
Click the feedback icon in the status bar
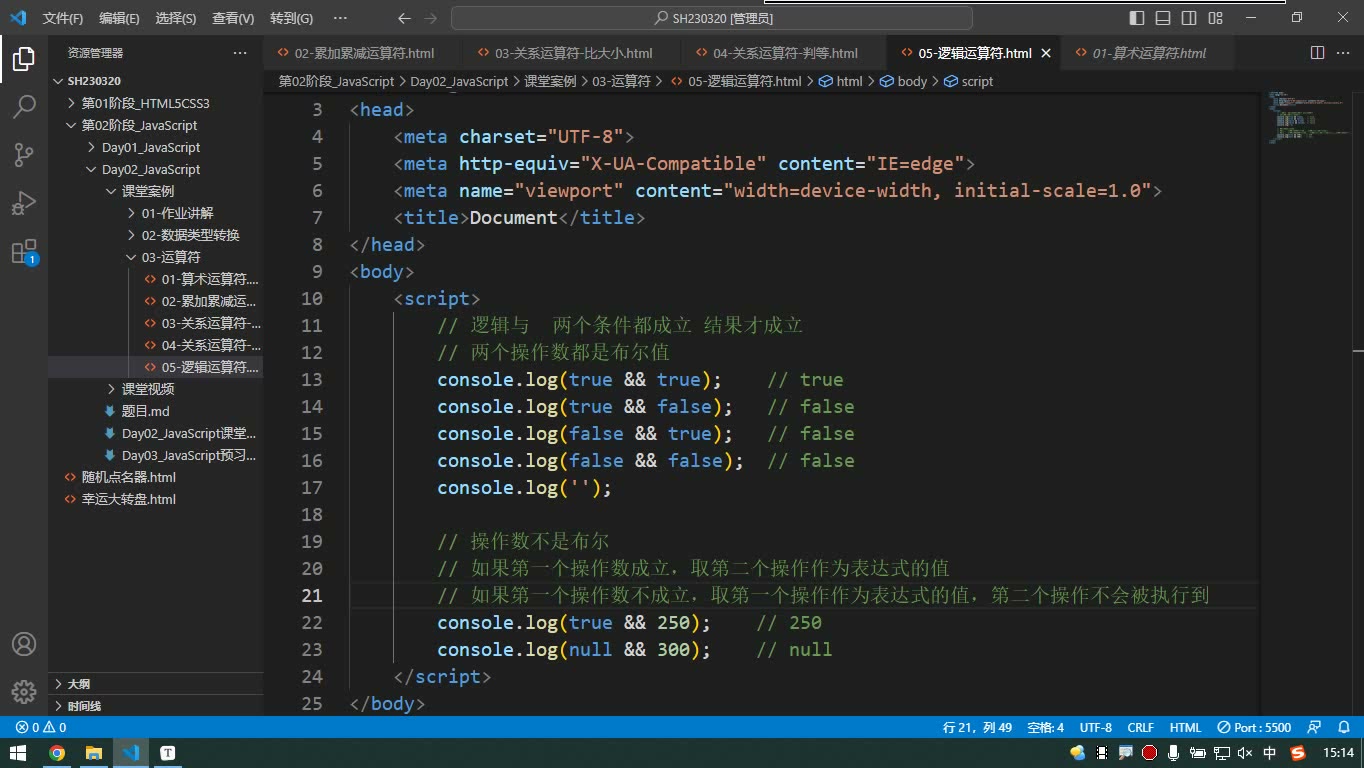(x=1314, y=727)
